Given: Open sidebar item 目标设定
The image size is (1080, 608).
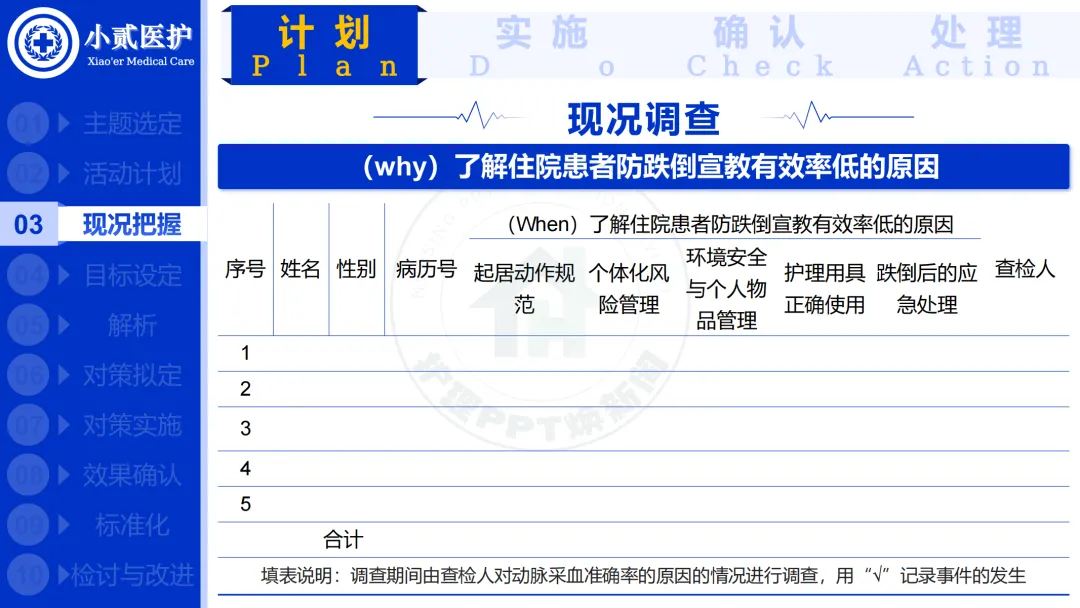Looking at the screenshot, I should point(132,275).
